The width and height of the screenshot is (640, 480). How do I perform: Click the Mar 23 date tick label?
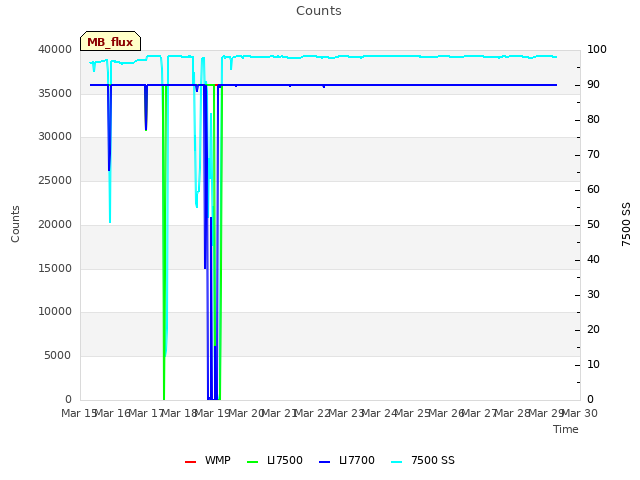(x=347, y=413)
